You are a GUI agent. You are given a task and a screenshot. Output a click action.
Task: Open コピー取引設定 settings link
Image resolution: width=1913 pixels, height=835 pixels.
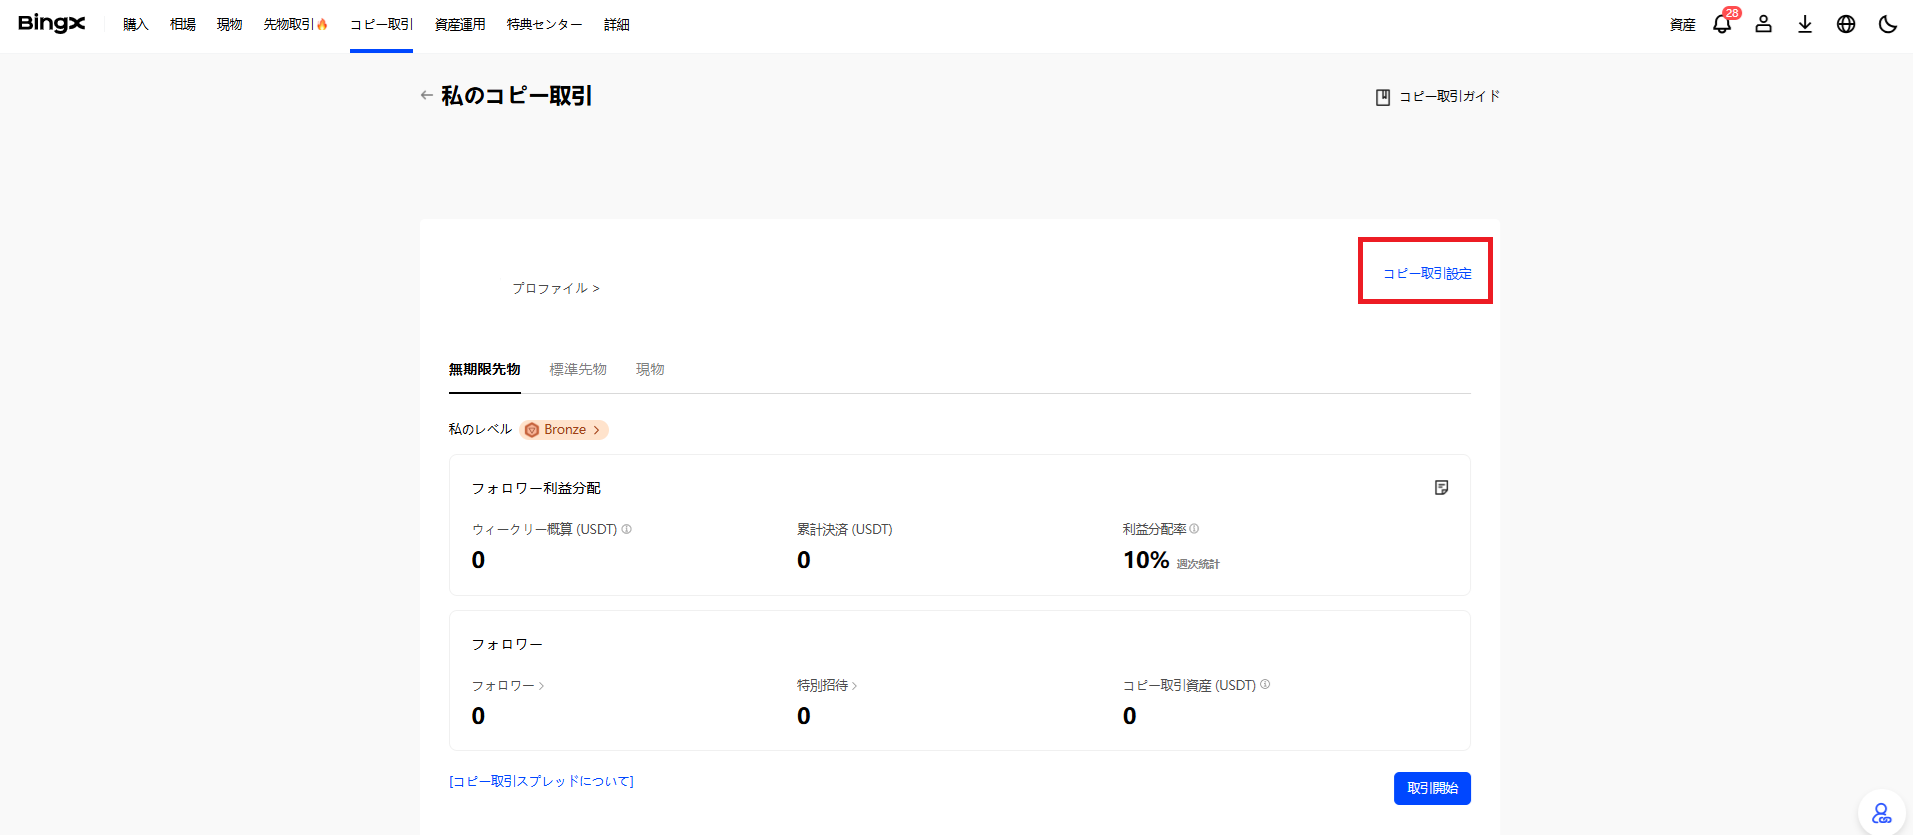[x=1427, y=274]
